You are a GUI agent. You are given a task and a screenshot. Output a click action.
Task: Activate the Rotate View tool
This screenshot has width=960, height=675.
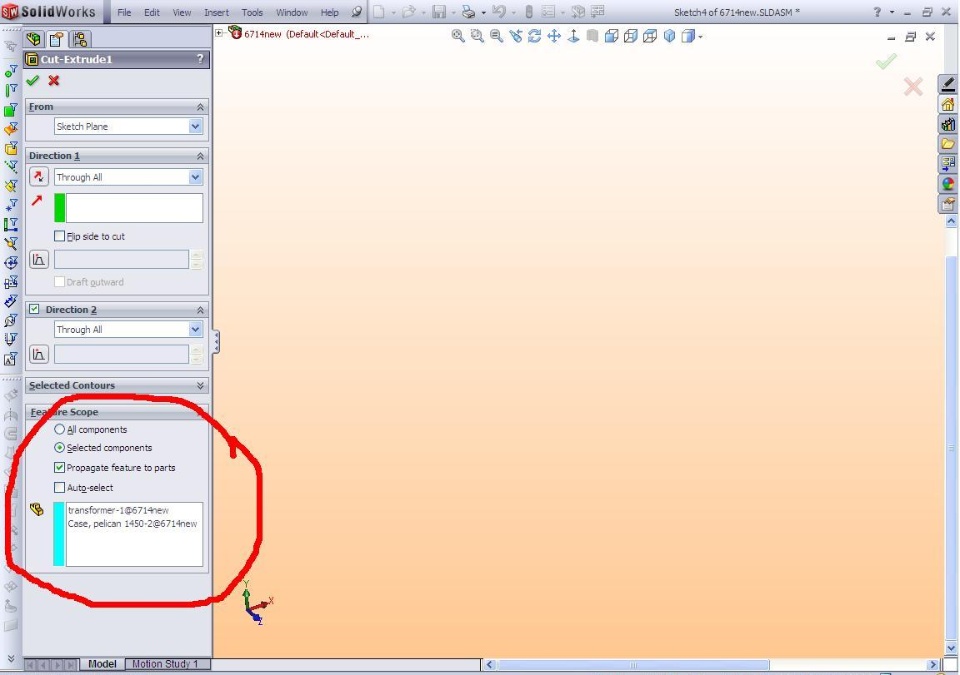point(534,36)
